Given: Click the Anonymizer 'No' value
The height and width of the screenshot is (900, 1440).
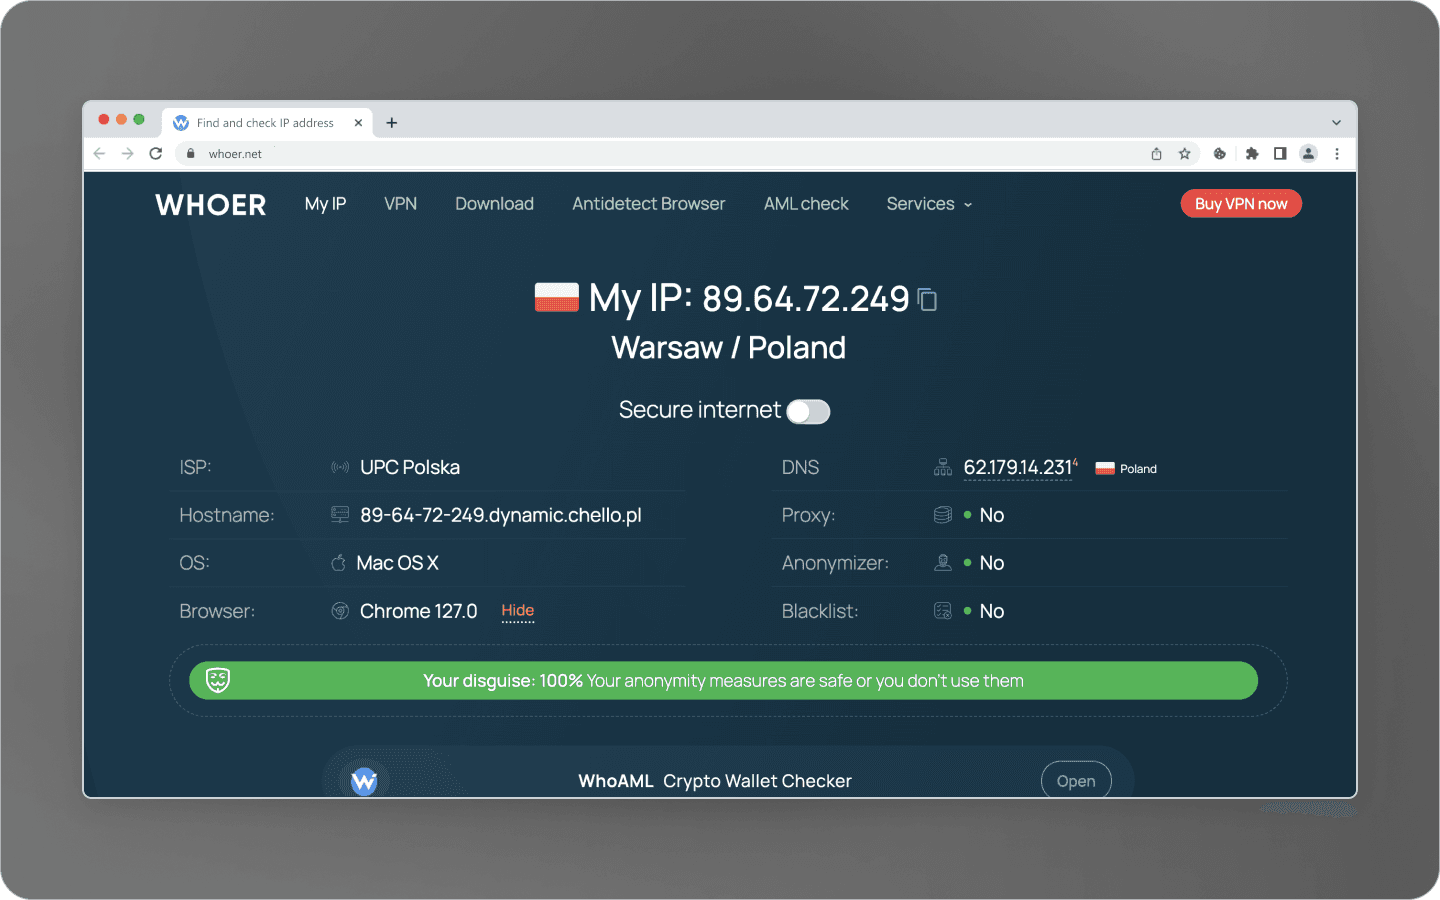Looking at the screenshot, I should [x=992, y=563].
